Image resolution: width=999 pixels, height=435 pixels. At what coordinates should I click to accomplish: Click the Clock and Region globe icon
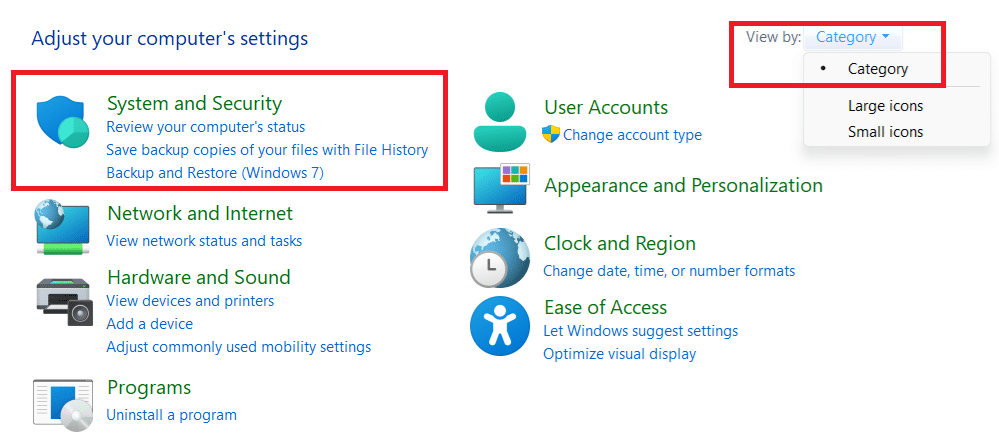pos(500,257)
